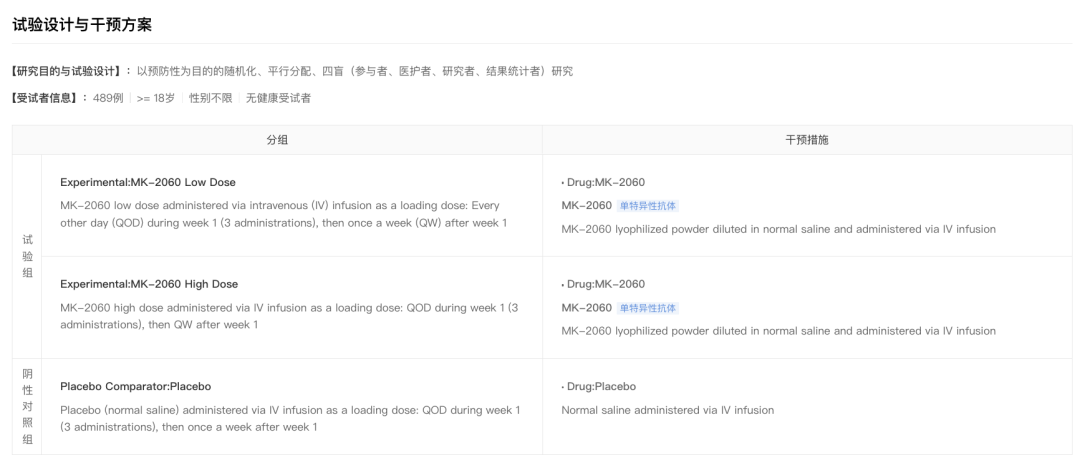
Task: Click the 干预措施 column header
Action: pos(806,140)
